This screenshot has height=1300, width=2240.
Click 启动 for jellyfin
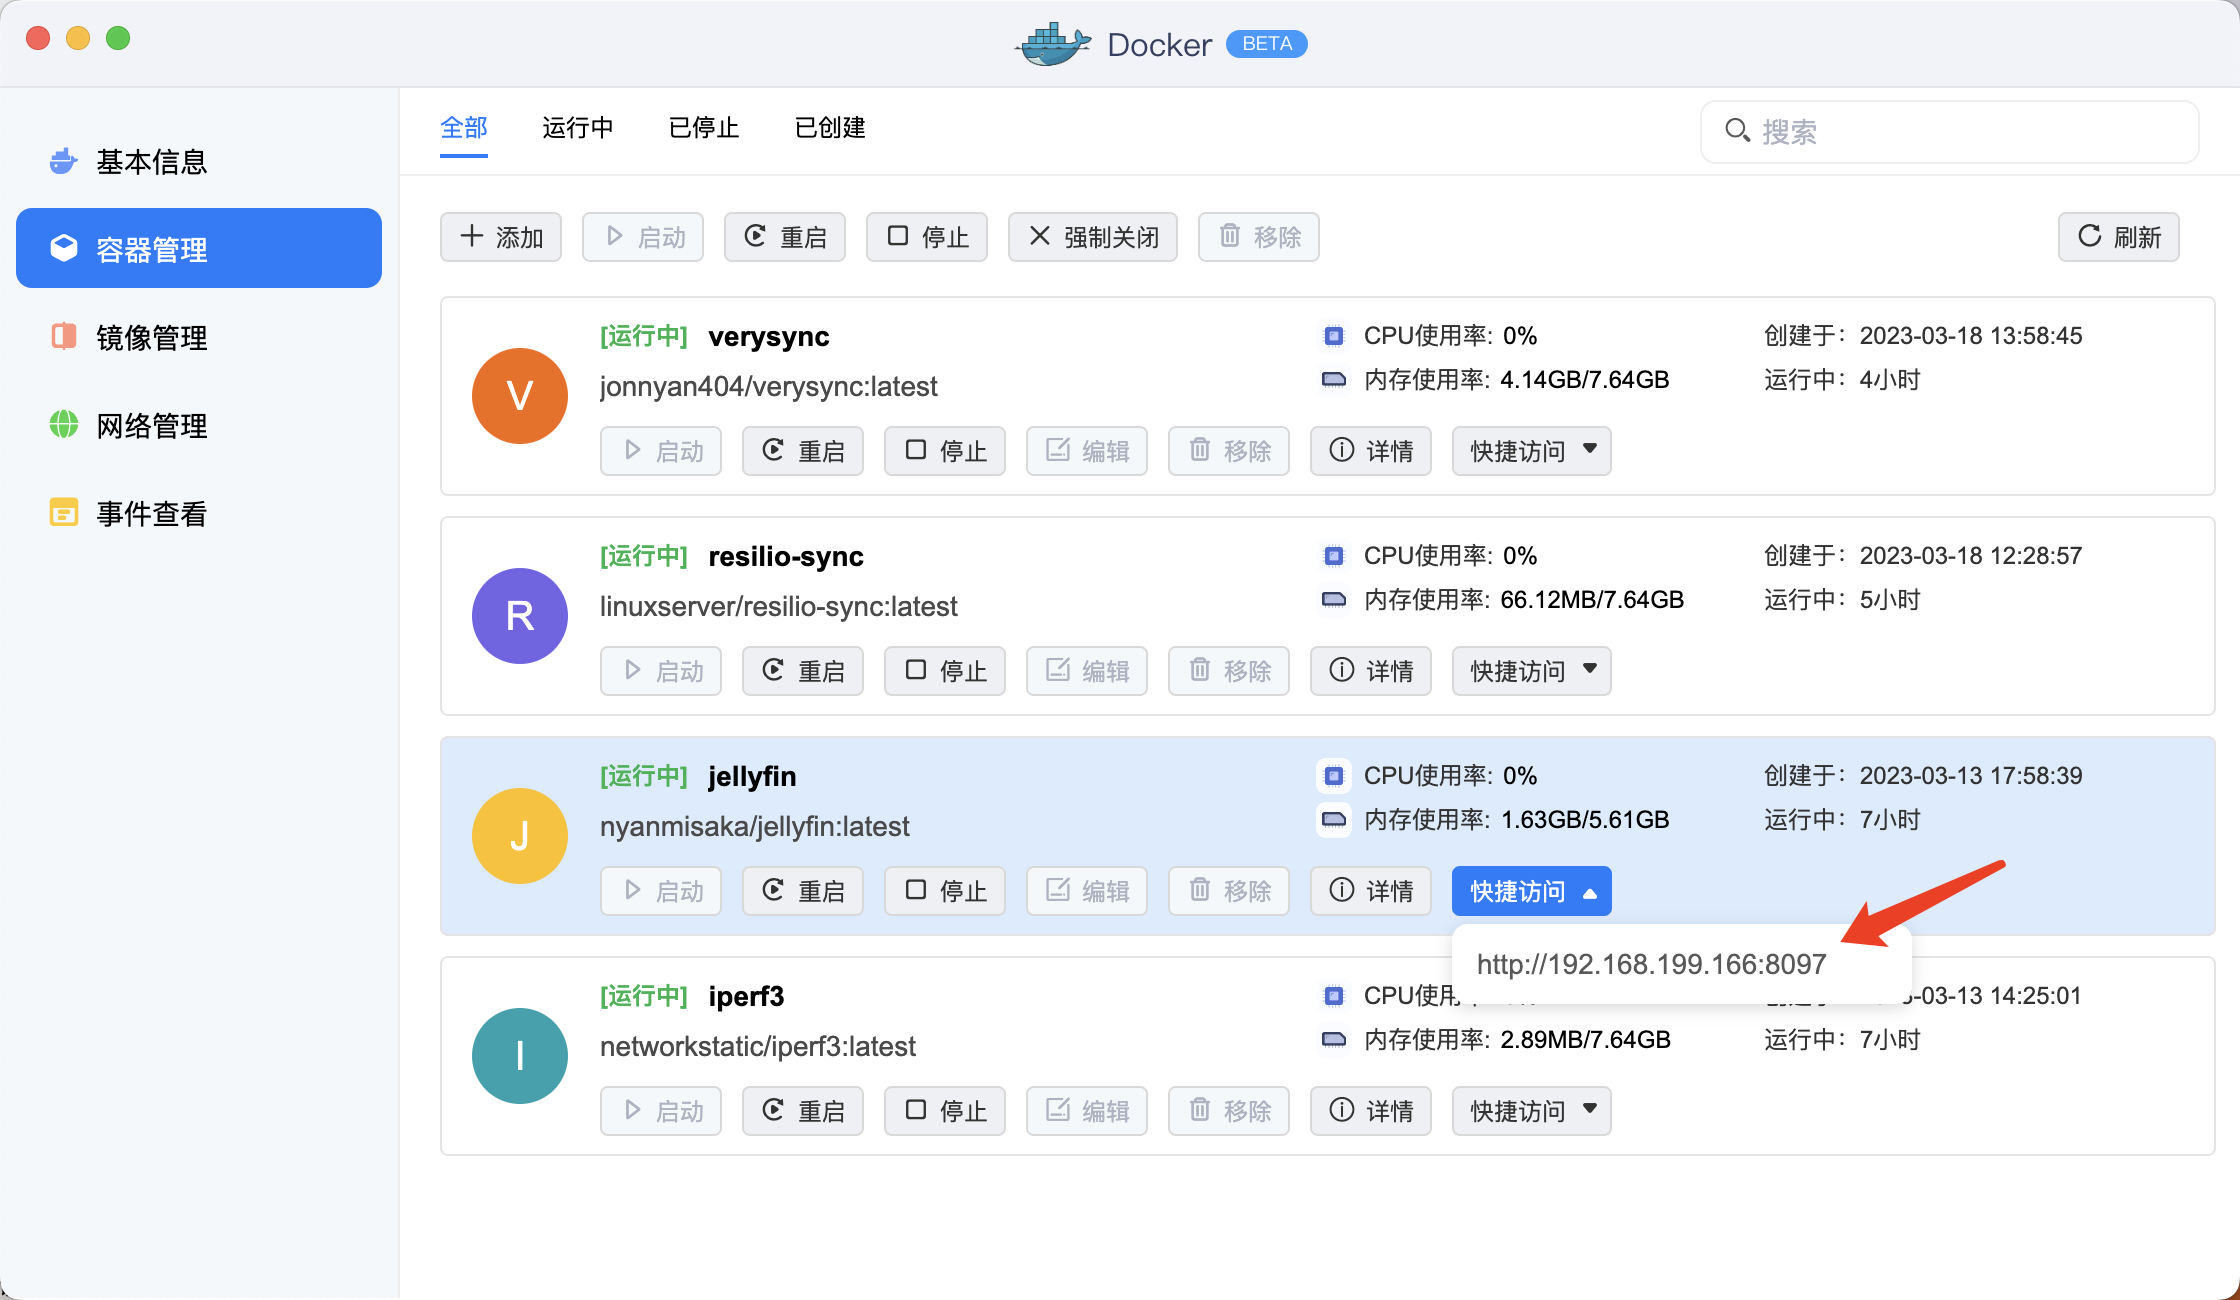pos(661,891)
